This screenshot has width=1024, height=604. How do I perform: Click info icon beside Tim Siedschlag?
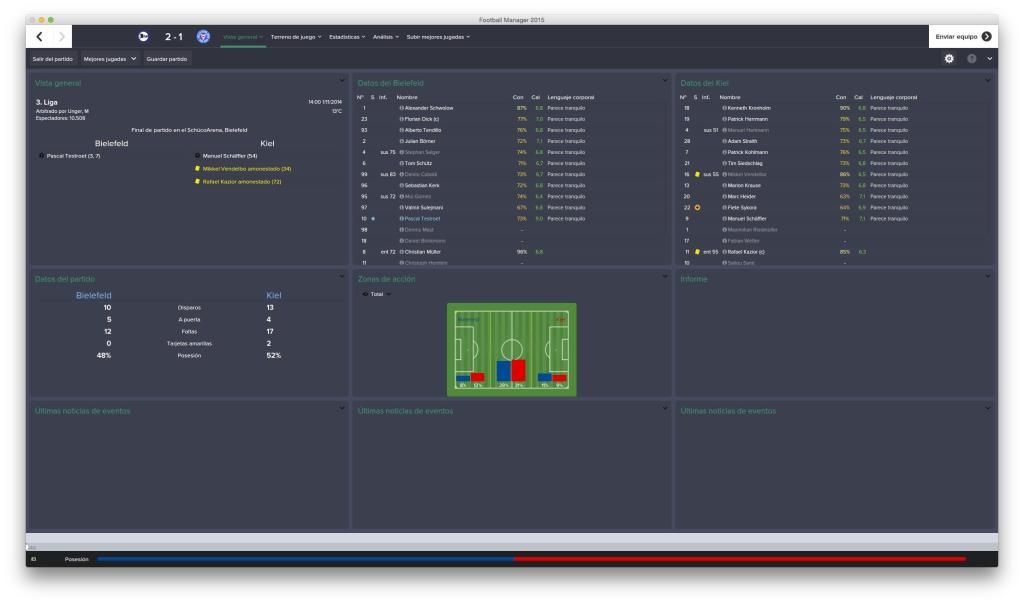point(724,163)
